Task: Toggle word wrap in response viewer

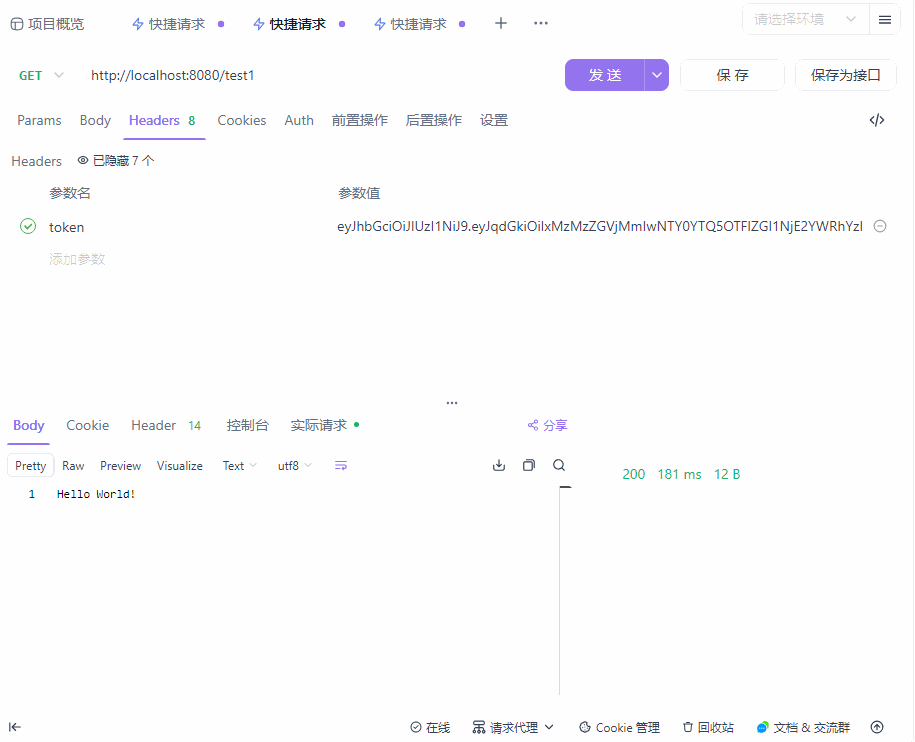Action: pyautogui.click(x=341, y=466)
